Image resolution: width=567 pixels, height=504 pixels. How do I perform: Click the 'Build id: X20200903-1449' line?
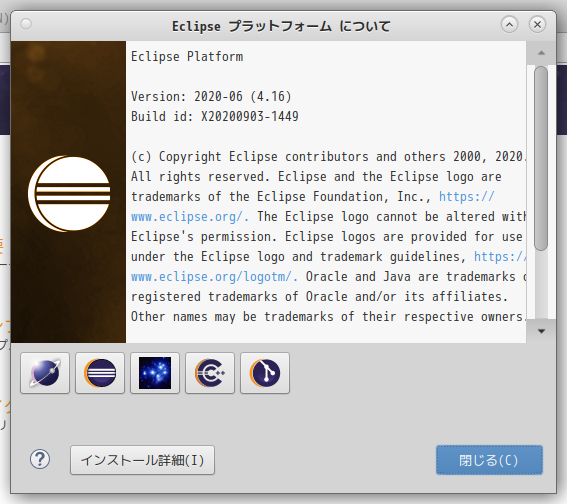tap(215, 116)
